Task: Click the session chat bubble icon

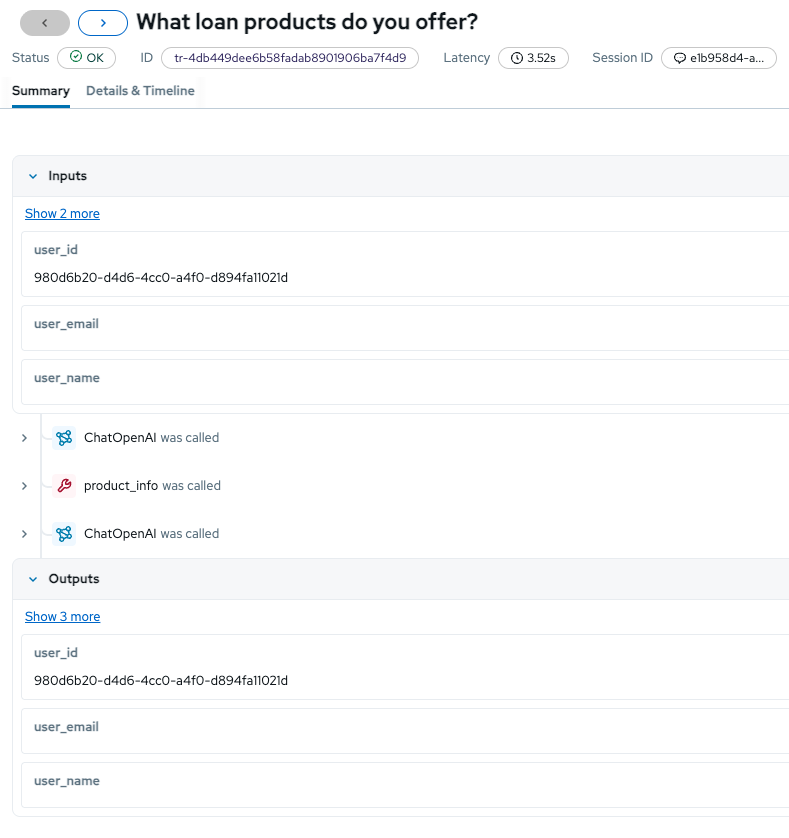Action: [679, 58]
